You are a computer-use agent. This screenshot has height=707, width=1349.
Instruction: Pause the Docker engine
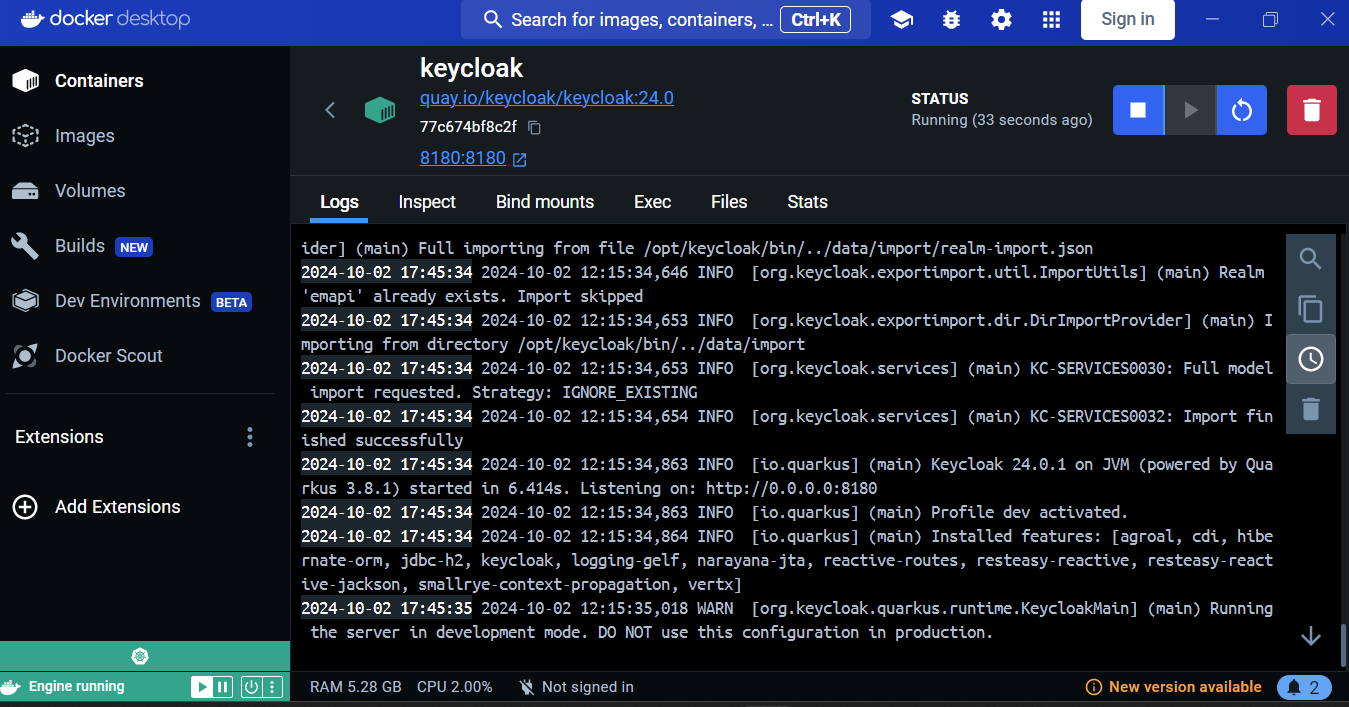pos(223,687)
